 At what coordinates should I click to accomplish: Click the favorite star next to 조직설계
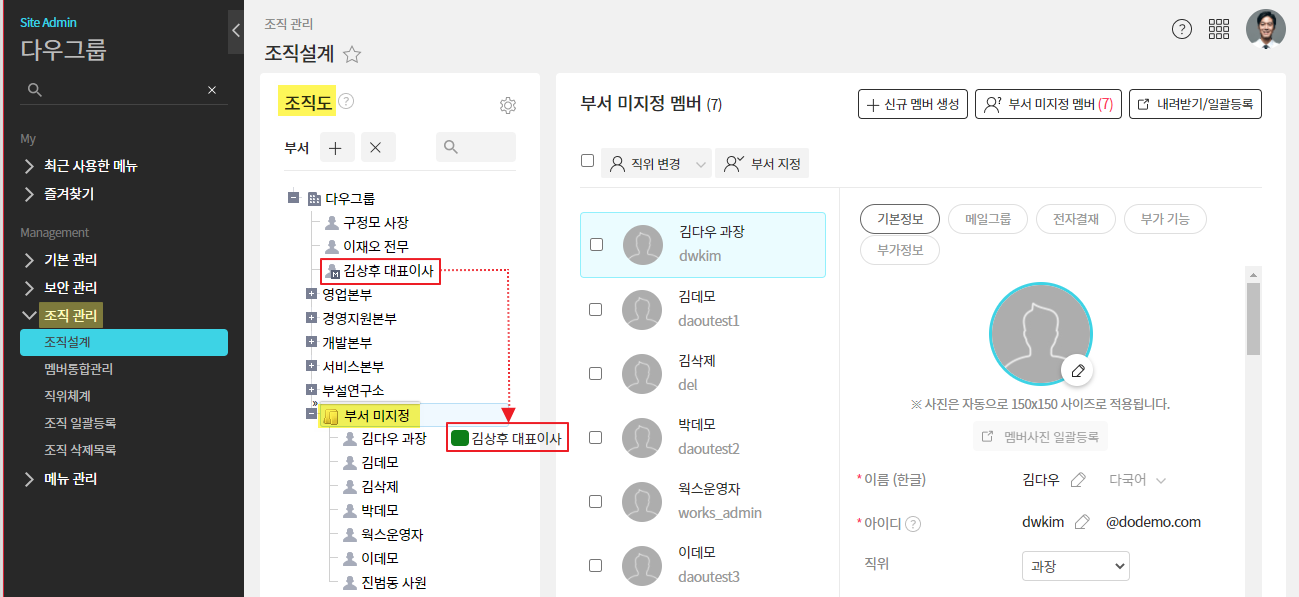352,55
